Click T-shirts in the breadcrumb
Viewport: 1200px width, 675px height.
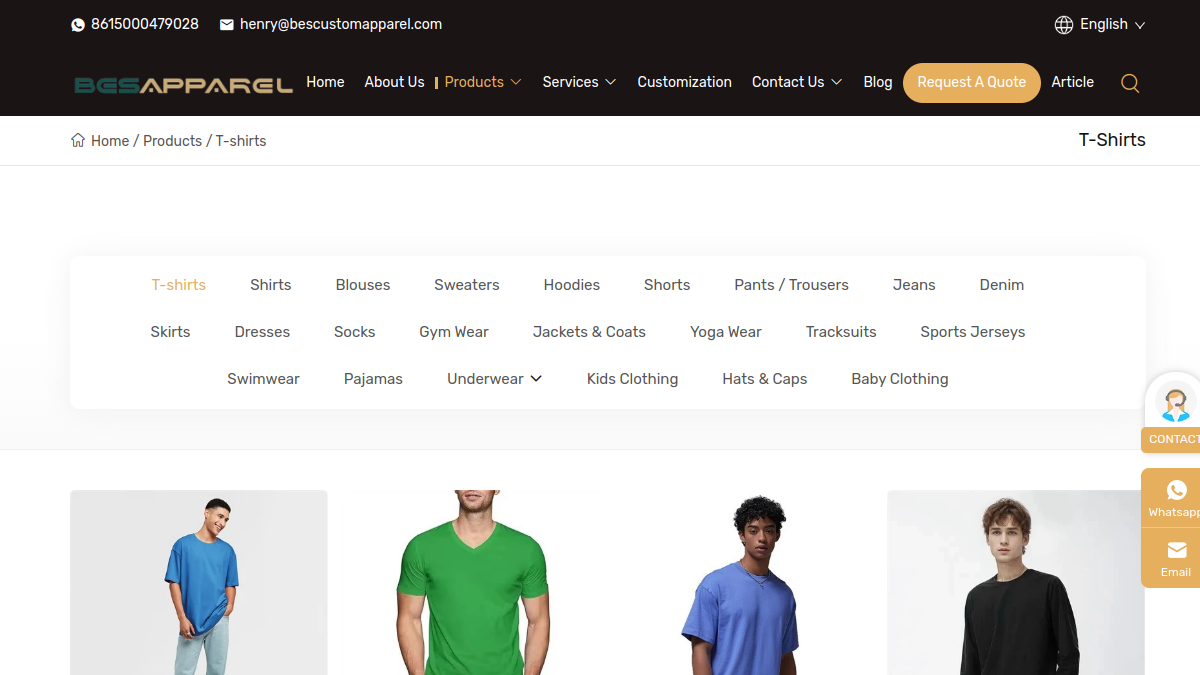click(x=241, y=141)
